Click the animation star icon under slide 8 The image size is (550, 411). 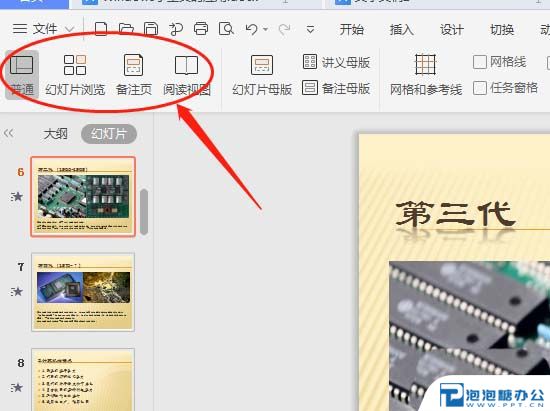click(x=16, y=388)
